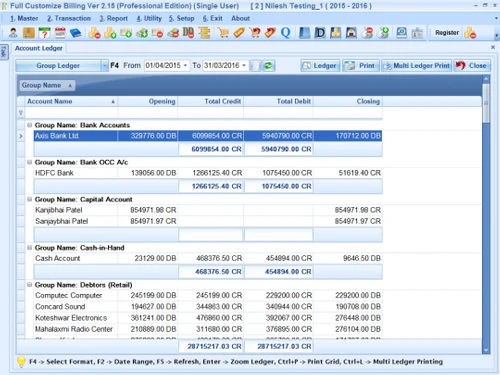Click the person account icon in toolbar
This screenshot has width=500, height=375.
click(13, 33)
